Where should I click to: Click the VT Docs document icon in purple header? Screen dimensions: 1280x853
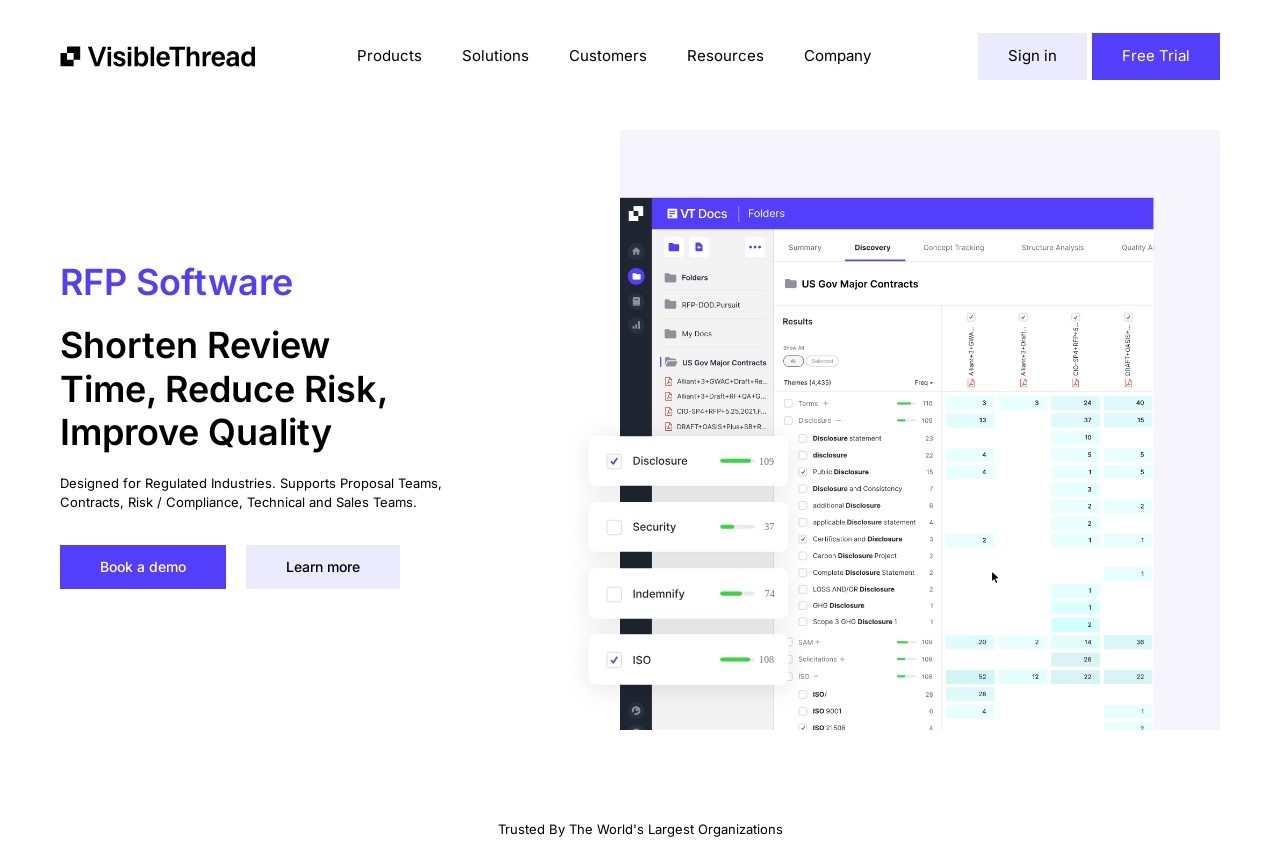(672, 213)
